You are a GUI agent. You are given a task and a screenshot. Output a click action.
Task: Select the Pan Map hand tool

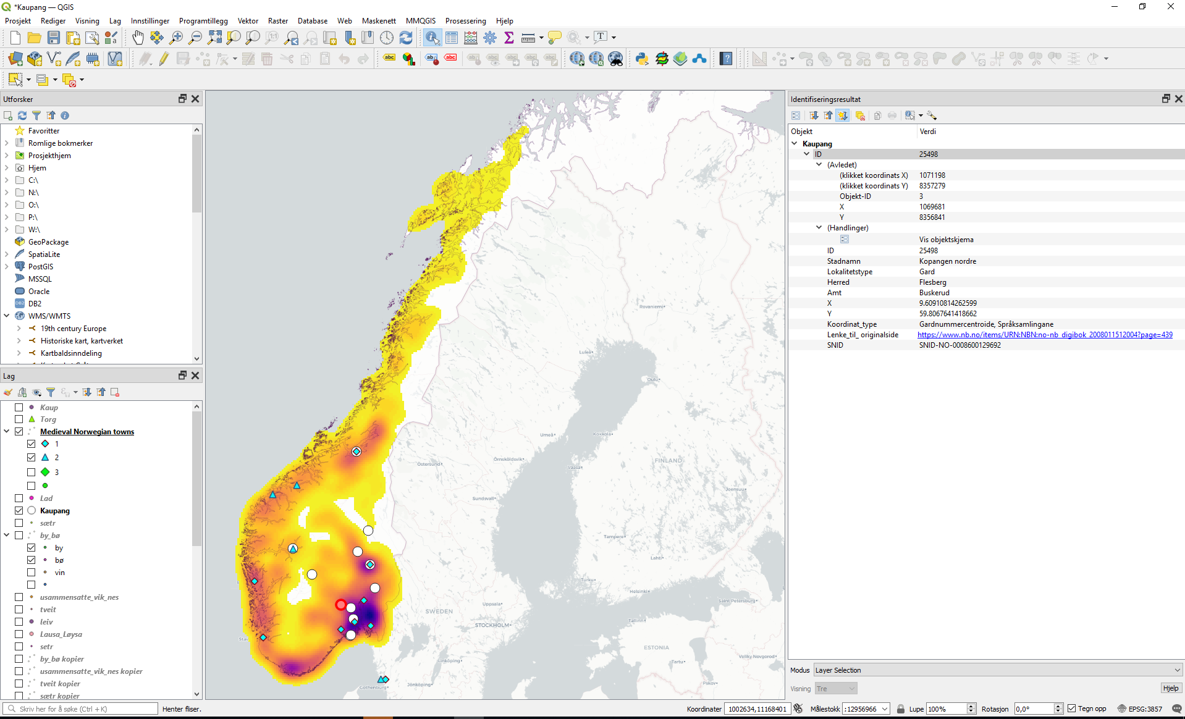click(x=138, y=38)
